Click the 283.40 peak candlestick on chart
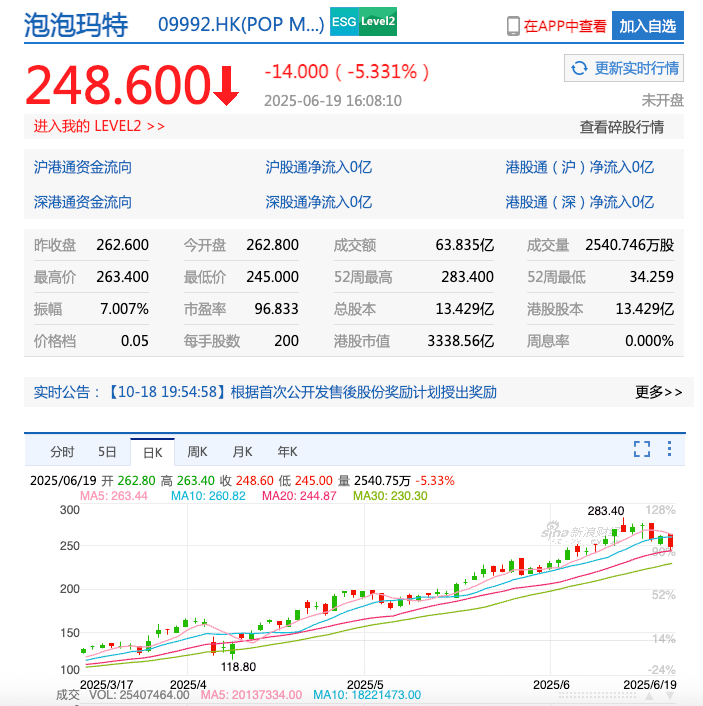703x706 pixels. tap(625, 529)
